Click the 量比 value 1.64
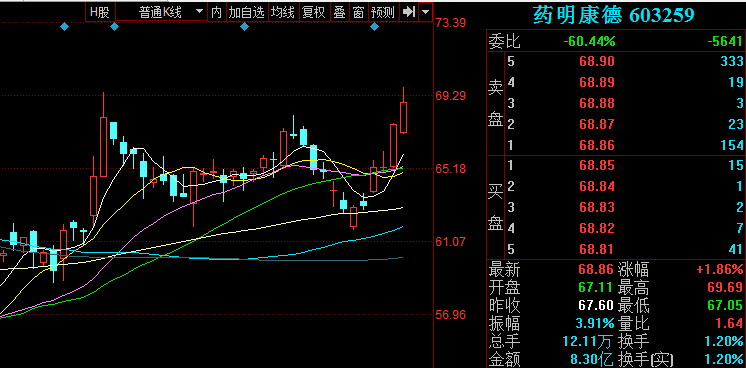Viewport: 746px width, 368px height. pos(729,324)
